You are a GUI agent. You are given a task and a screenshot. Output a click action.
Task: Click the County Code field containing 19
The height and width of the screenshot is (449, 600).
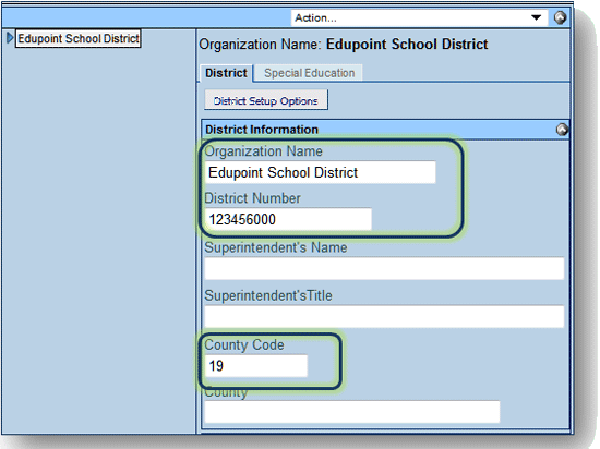click(256, 366)
